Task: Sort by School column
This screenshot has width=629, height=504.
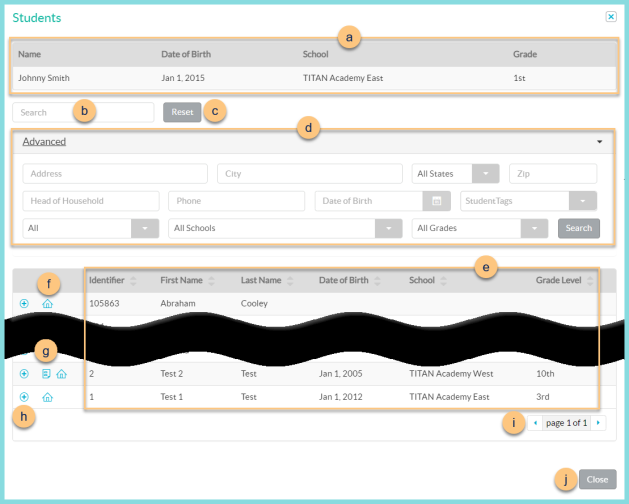Action: [x=443, y=280]
